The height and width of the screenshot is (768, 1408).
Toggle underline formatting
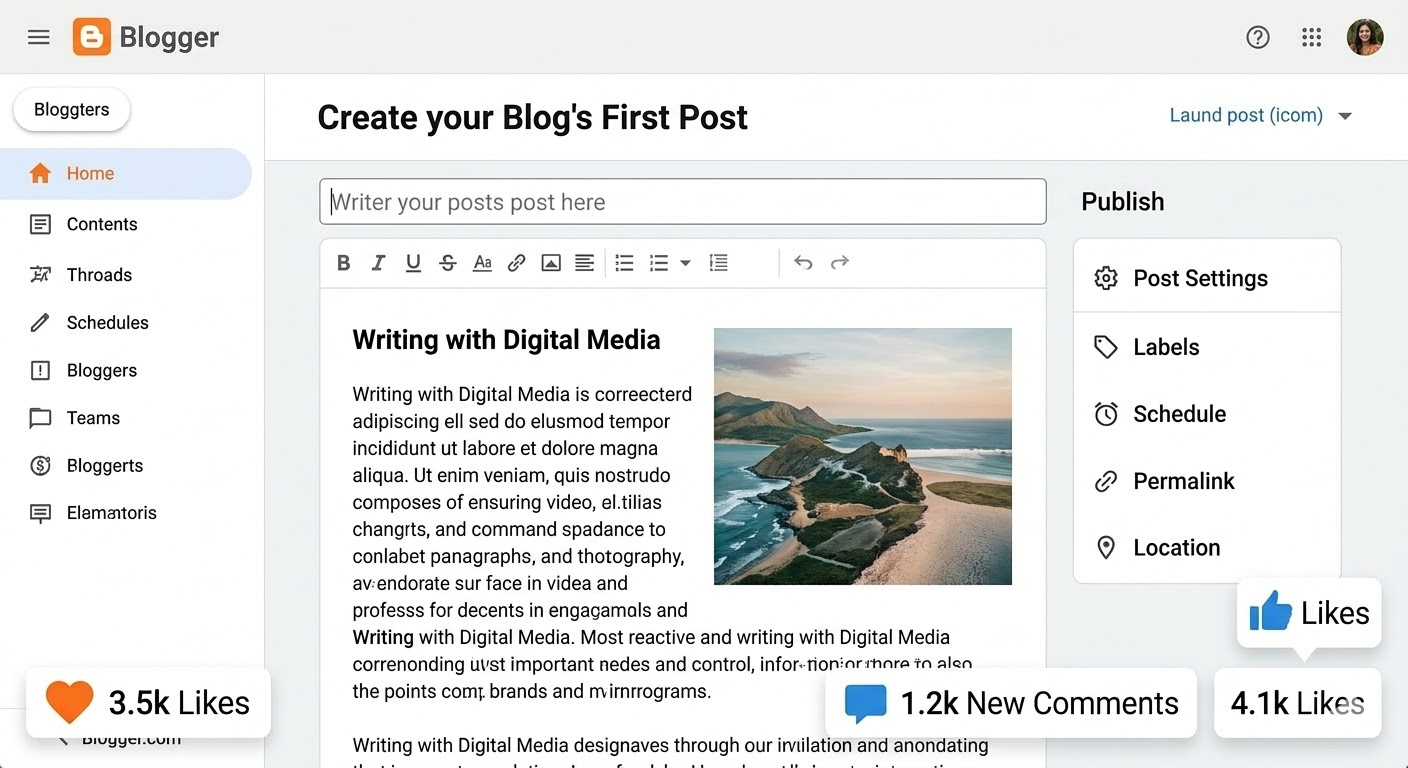pos(413,263)
